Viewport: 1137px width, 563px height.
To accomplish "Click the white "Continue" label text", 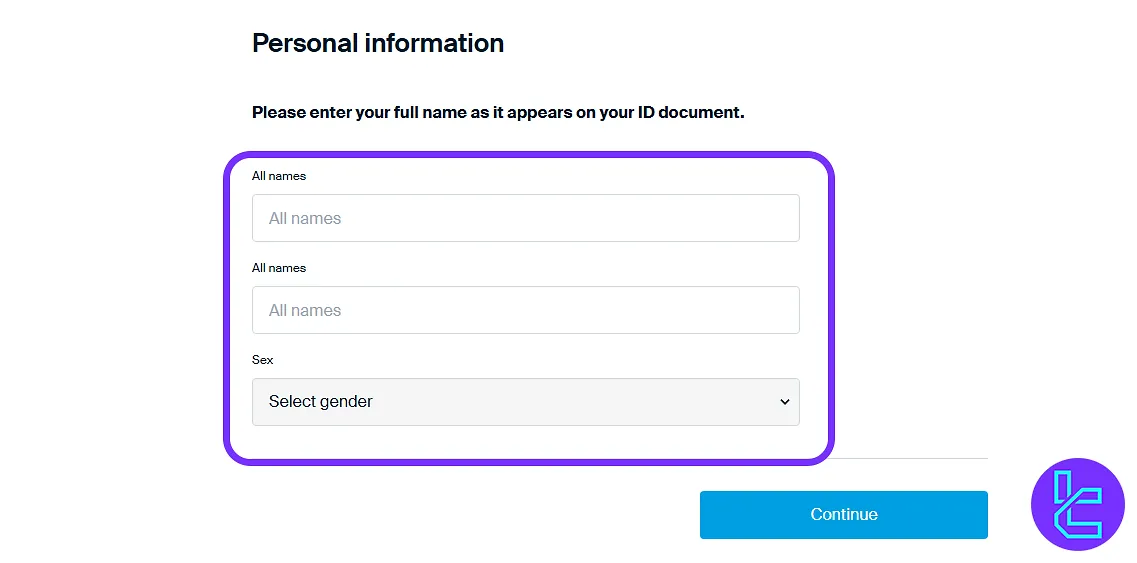I will [x=844, y=515].
